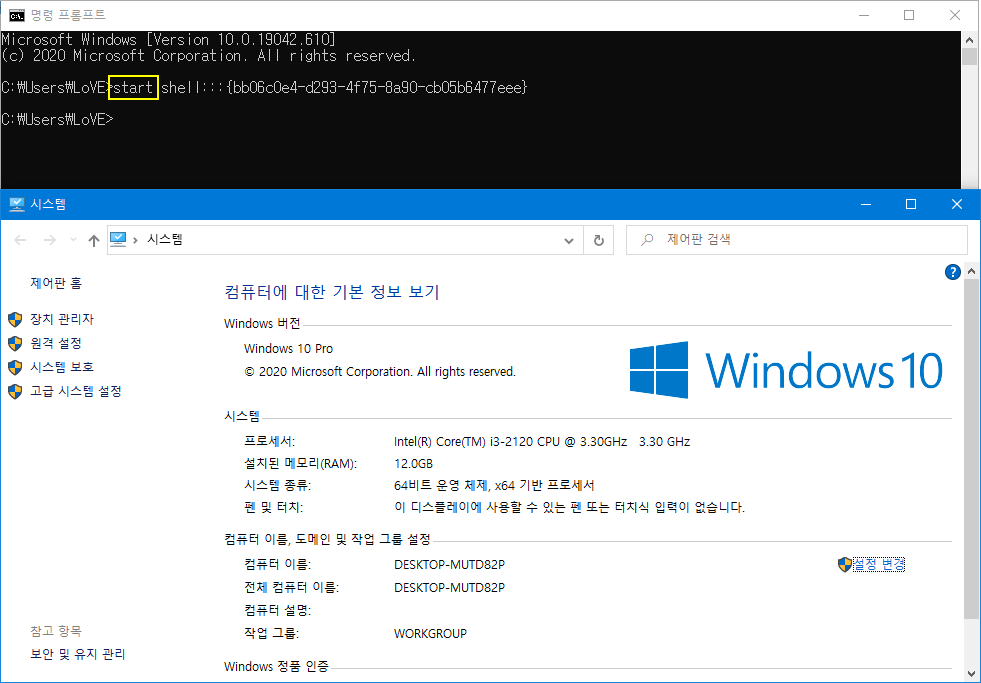Click 펜 및 터치 value text

point(569,507)
